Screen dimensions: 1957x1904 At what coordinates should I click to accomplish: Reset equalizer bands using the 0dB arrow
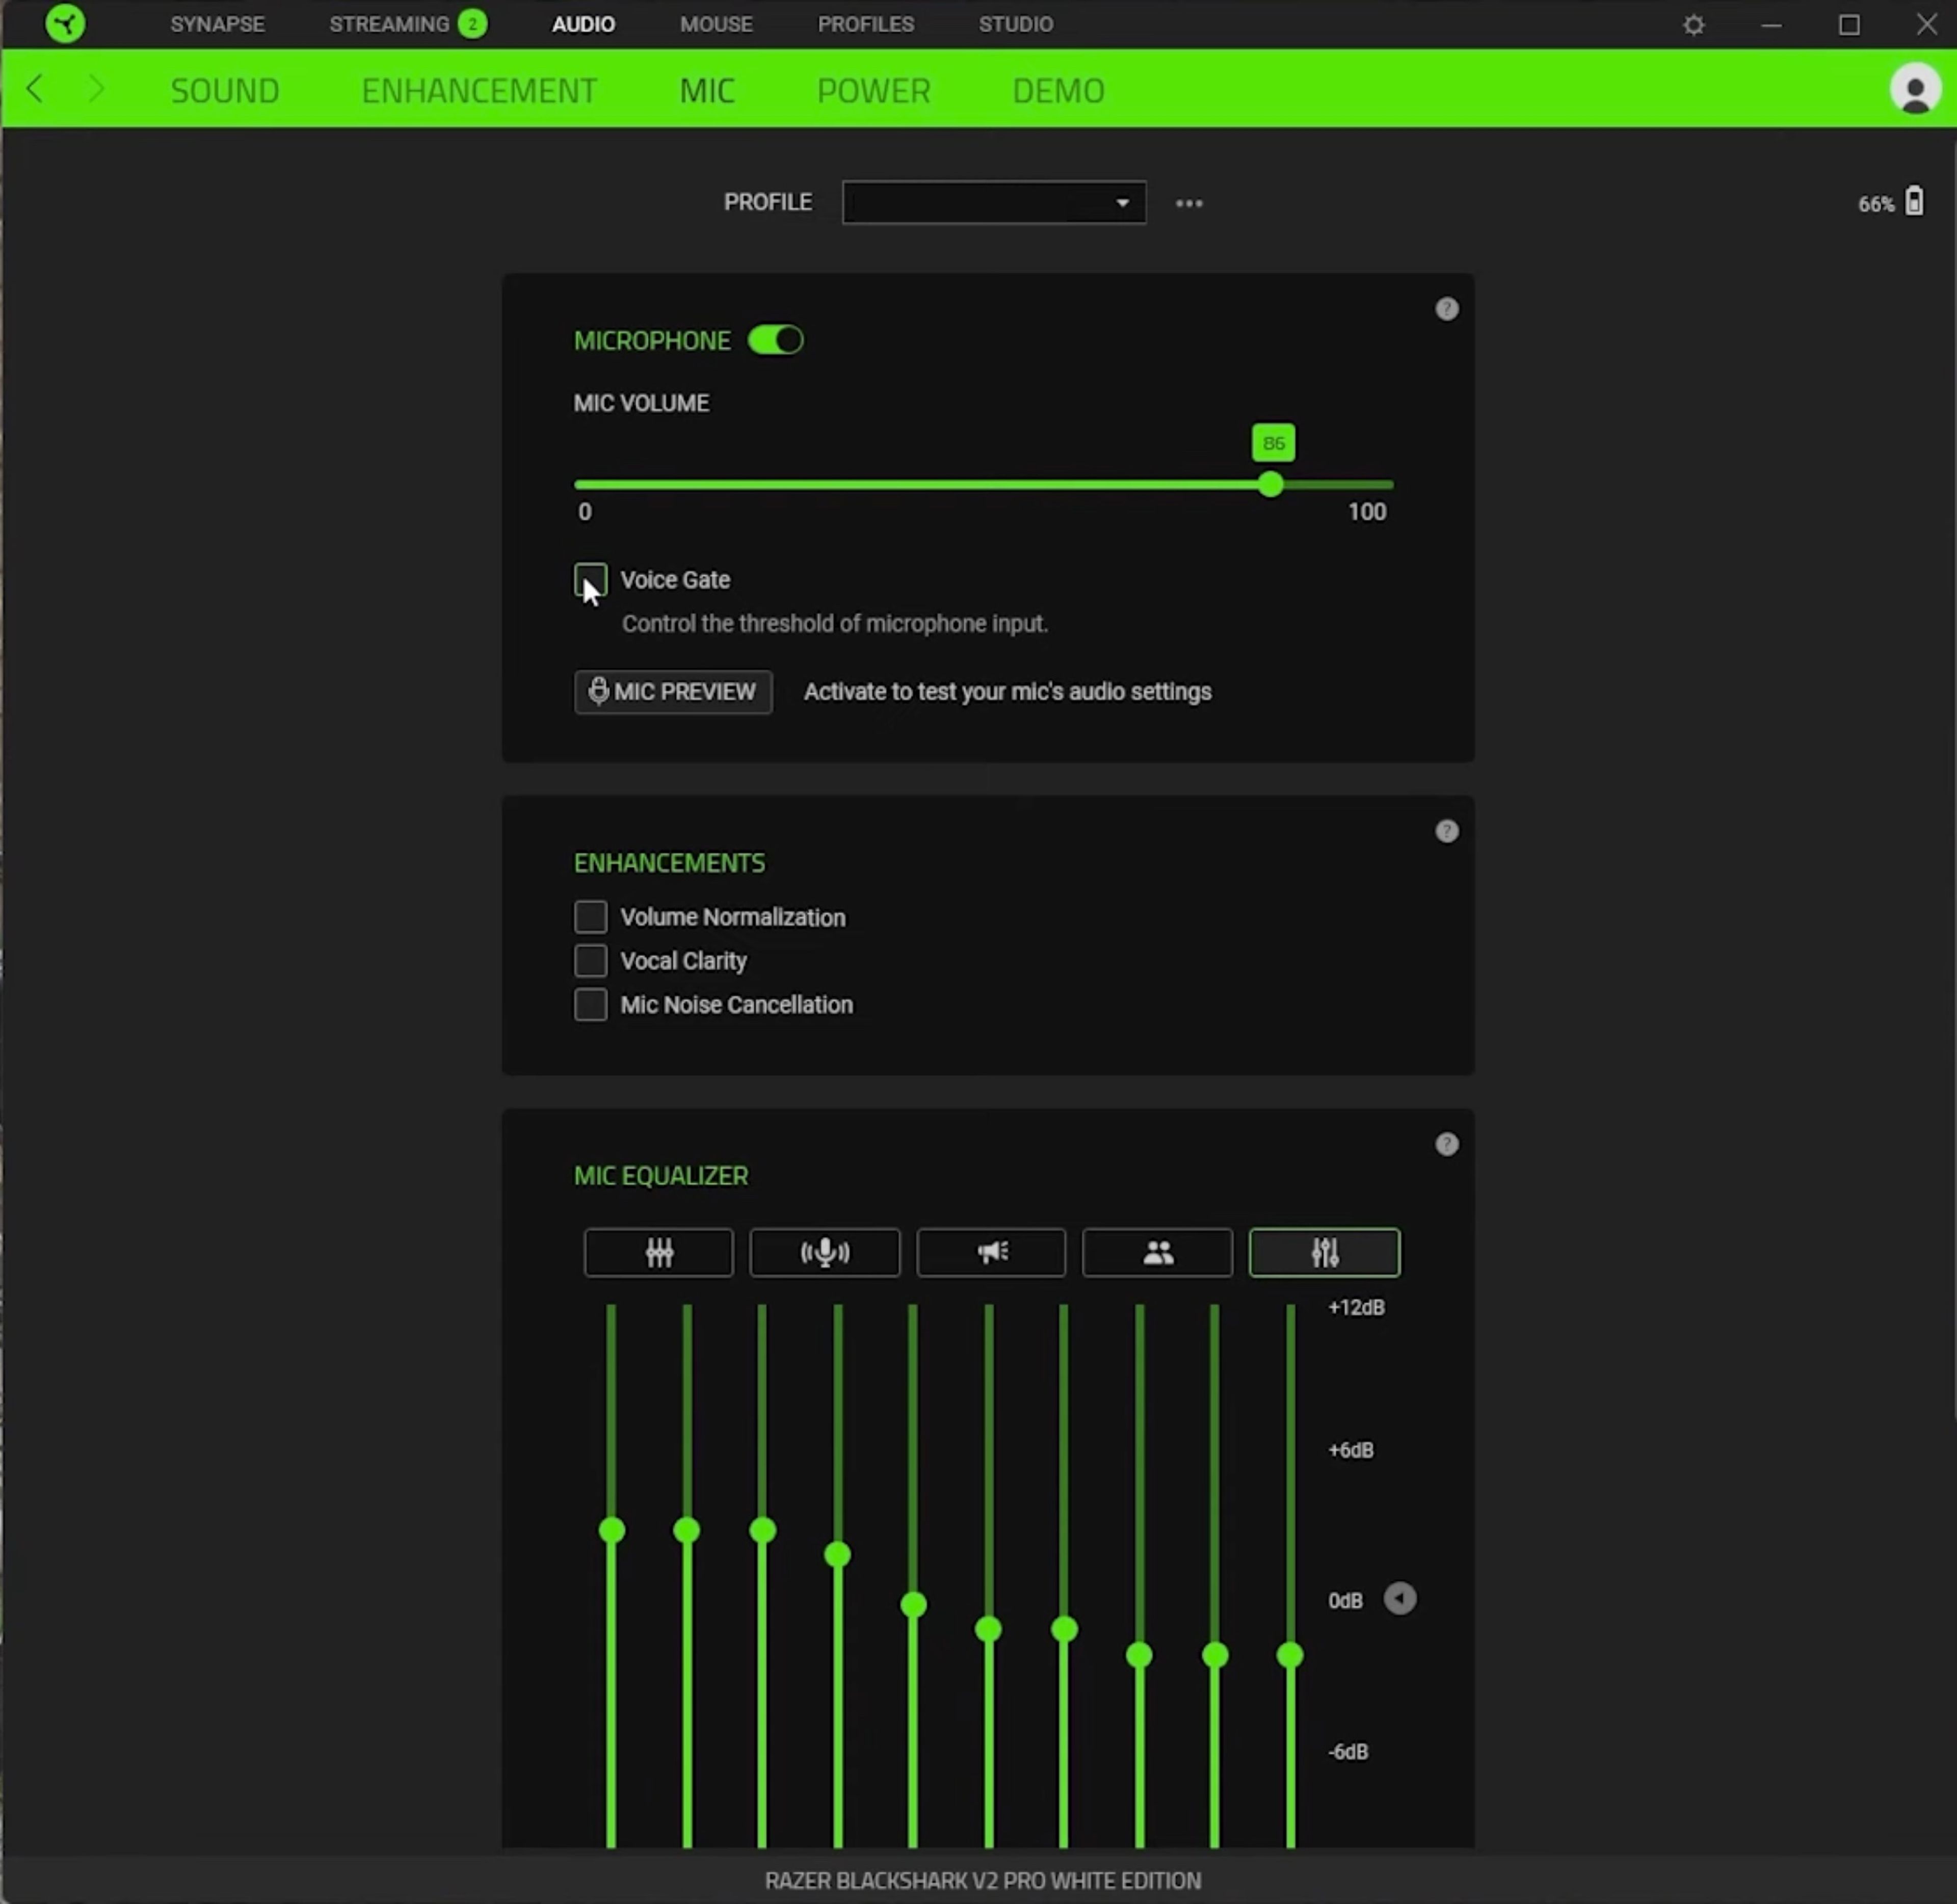(1400, 1599)
